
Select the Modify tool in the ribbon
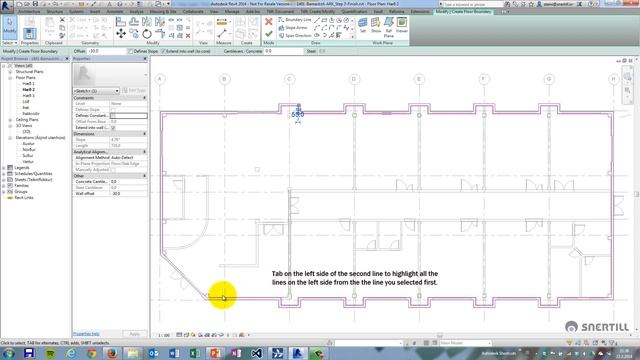pyautogui.click(x=10, y=26)
